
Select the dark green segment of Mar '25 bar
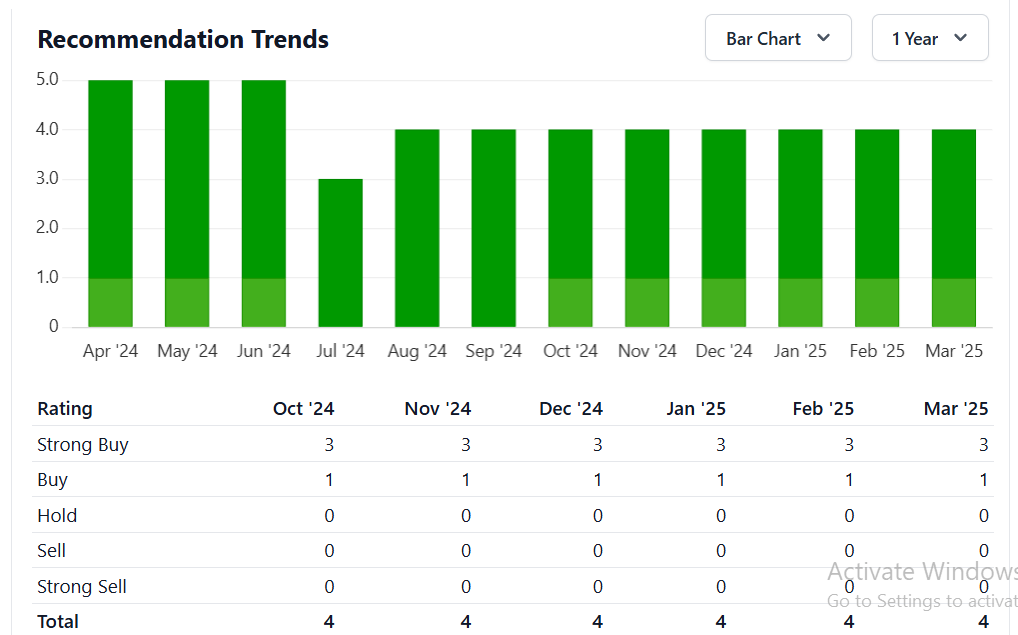(x=953, y=203)
